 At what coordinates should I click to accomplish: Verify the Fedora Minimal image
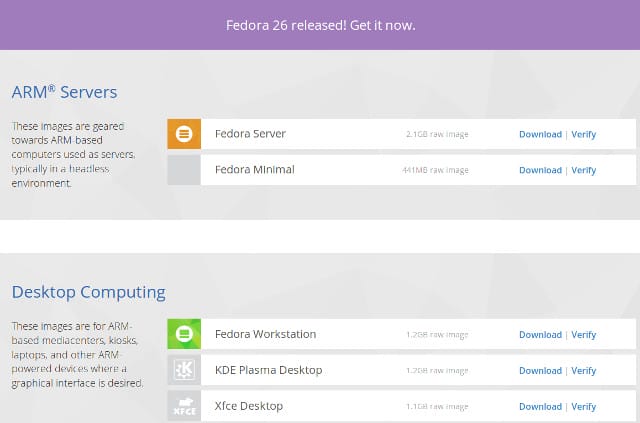(584, 170)
